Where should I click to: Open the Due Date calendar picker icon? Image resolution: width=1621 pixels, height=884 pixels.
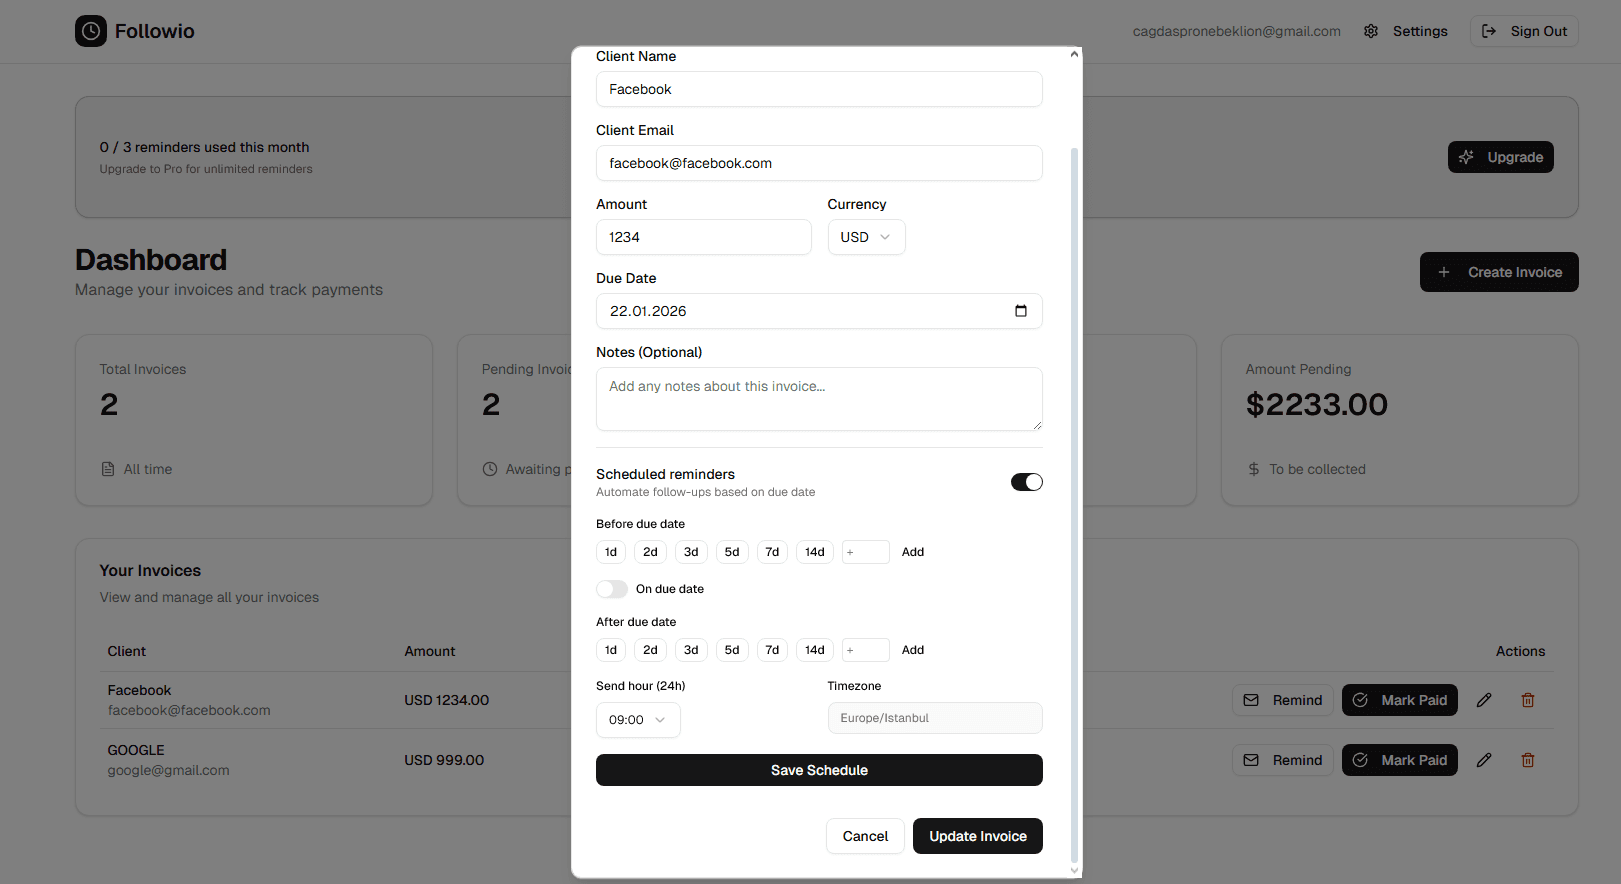coord(1021,311)
